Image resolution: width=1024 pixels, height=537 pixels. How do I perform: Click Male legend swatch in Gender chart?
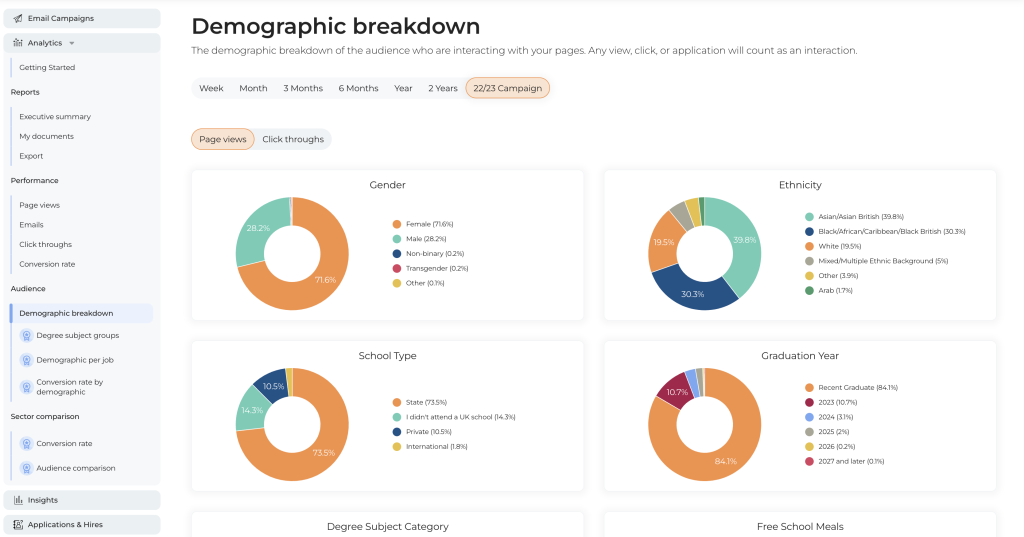pos(396,239)
